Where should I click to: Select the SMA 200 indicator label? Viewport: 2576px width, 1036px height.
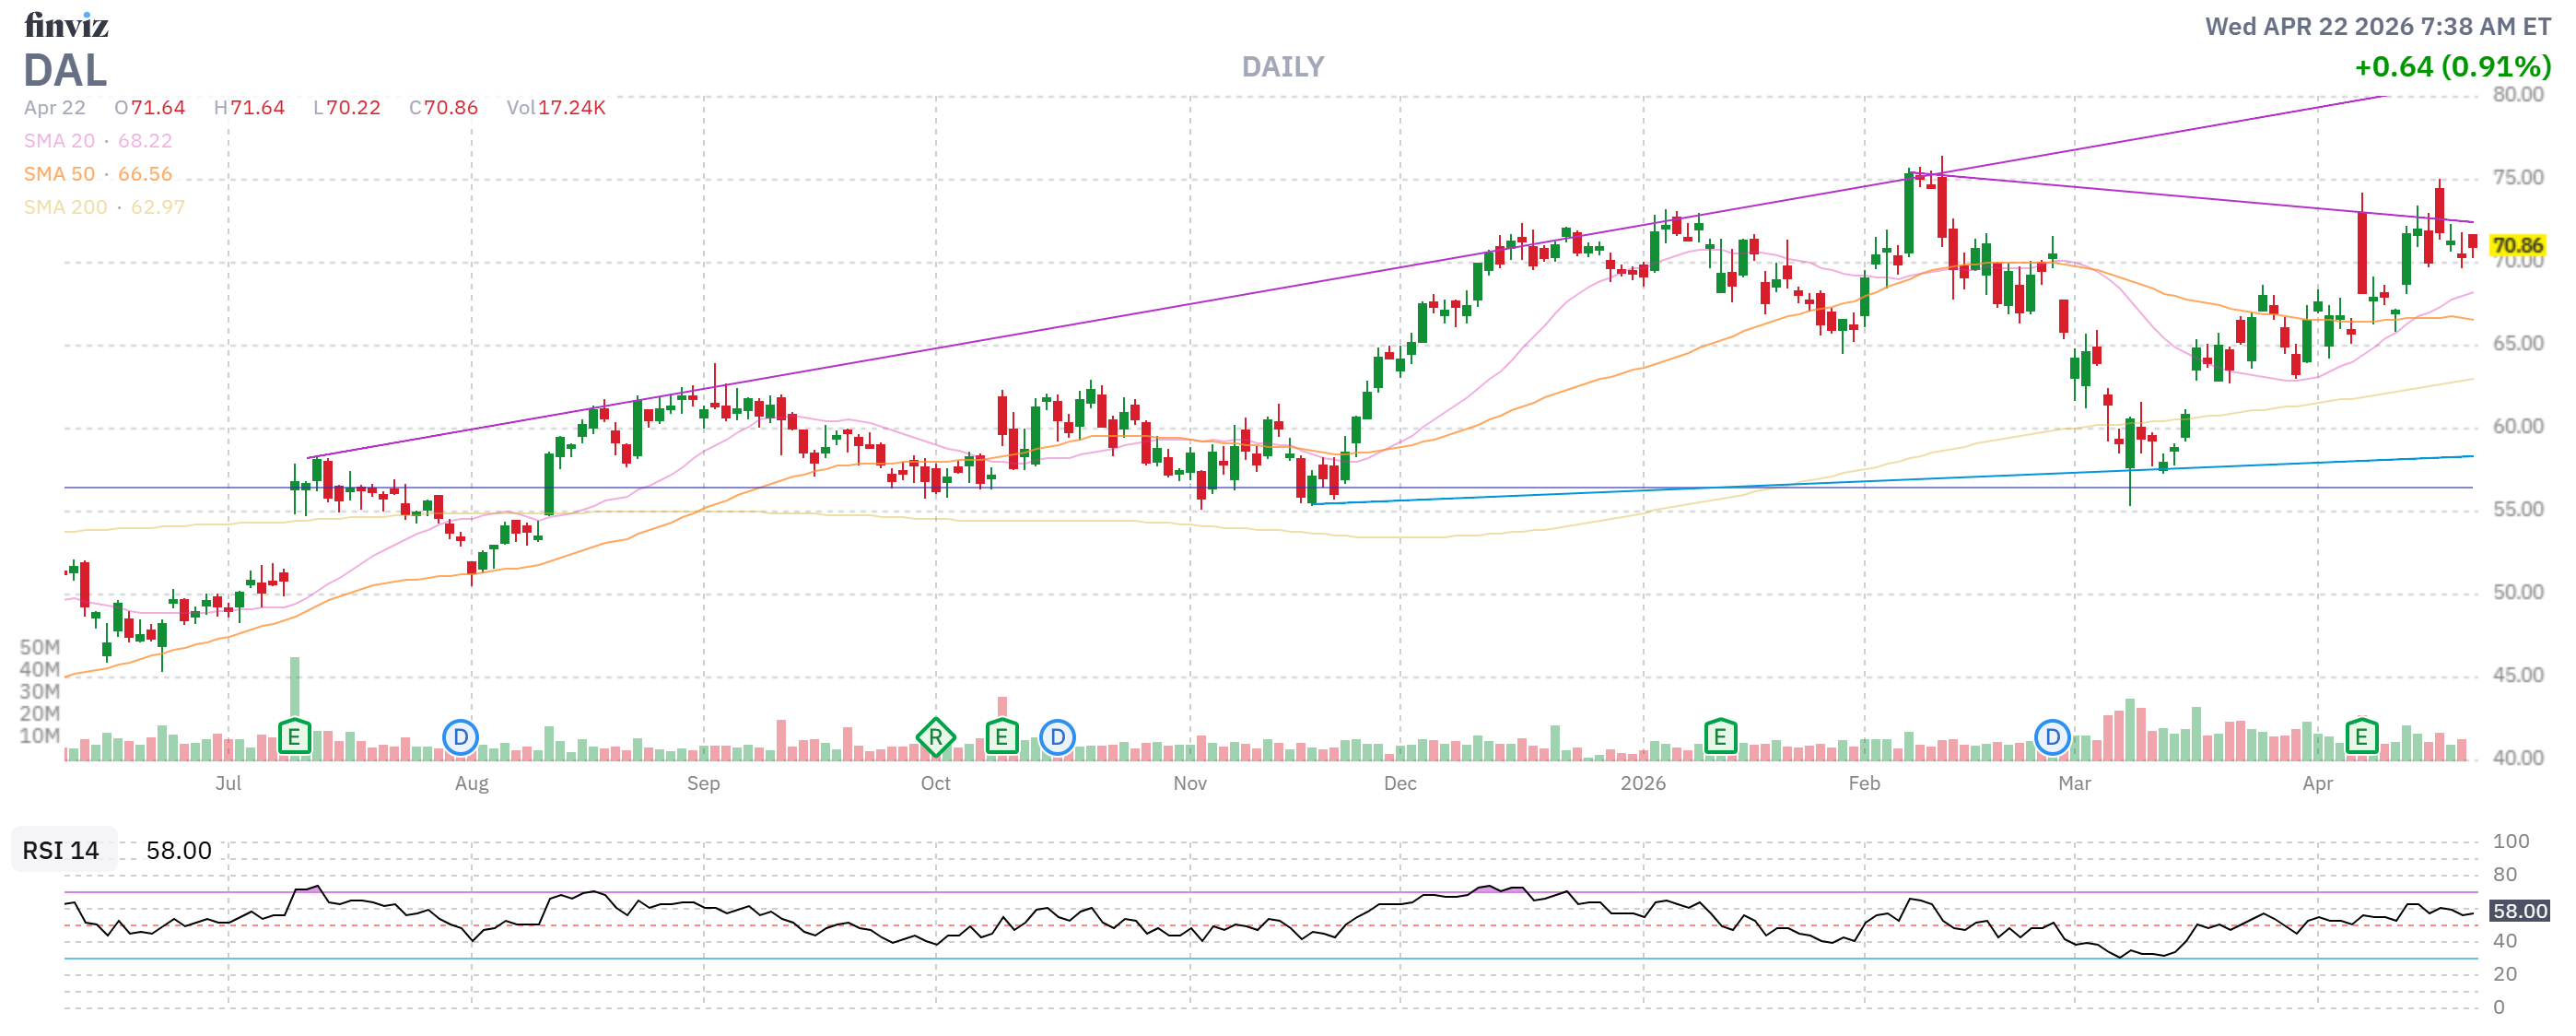(65, 207)
